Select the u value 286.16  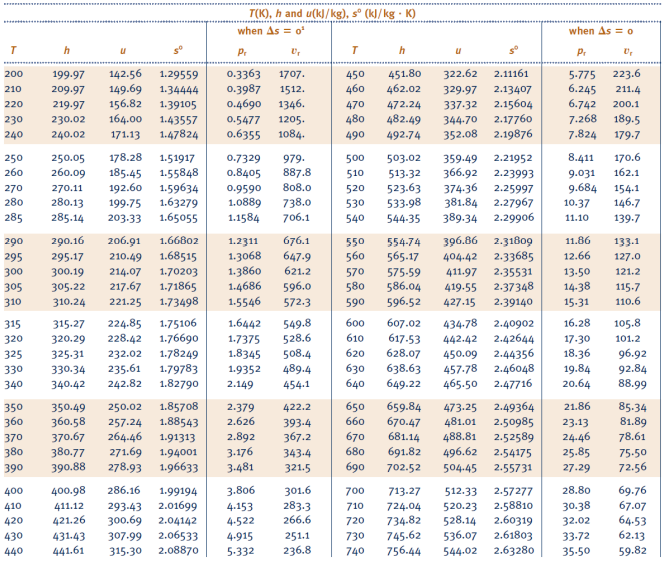(x=124, y=491)
